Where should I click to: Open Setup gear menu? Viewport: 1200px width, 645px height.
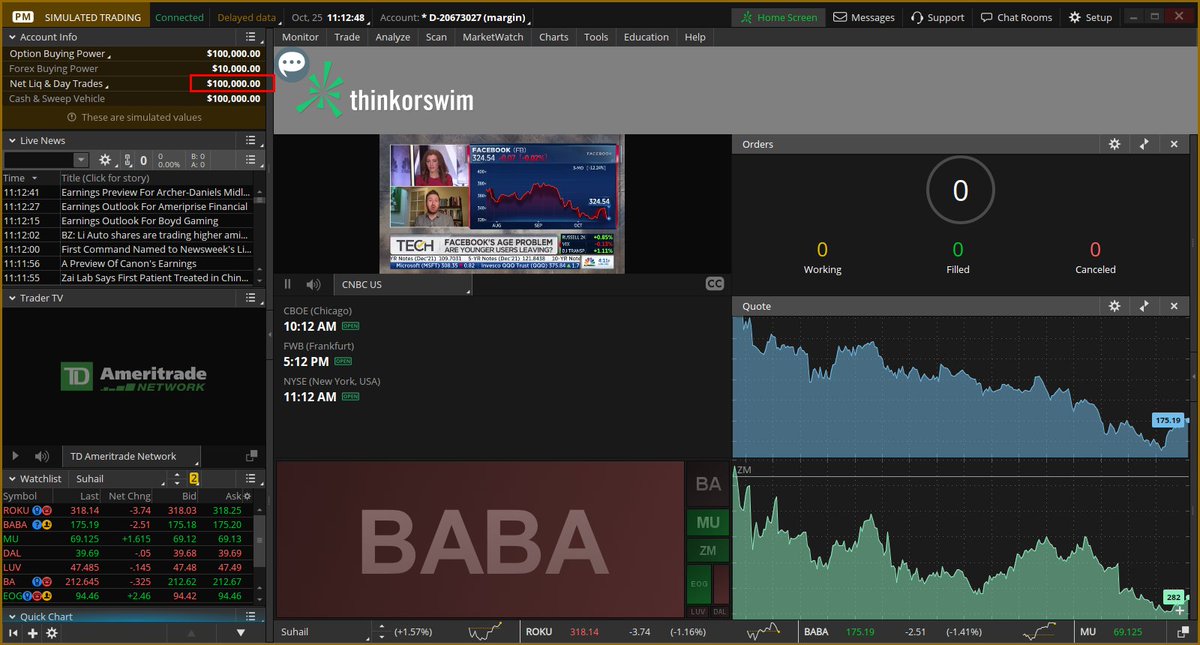coord(1090,17)
